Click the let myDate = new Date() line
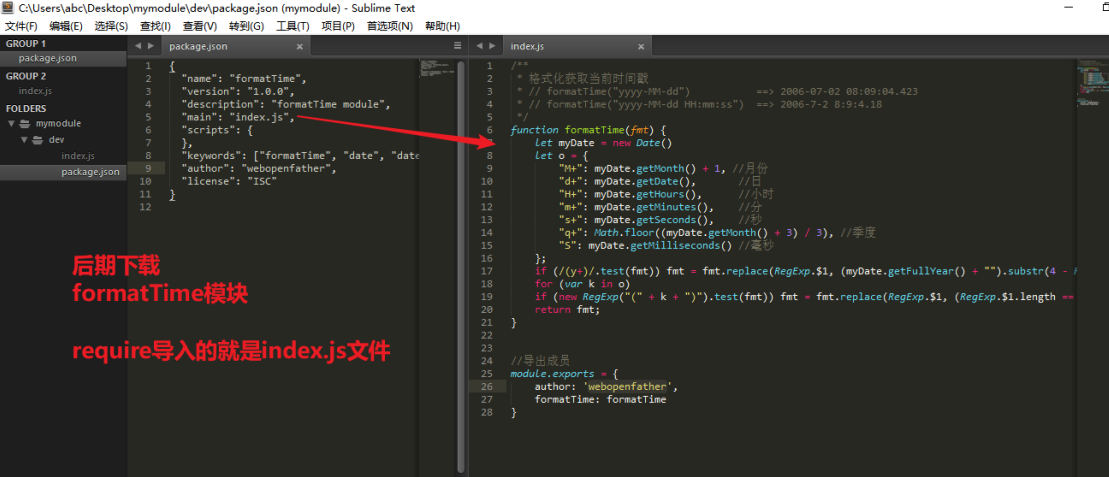The height and width of the screenshot is (477, 1109). click(603, 143)
